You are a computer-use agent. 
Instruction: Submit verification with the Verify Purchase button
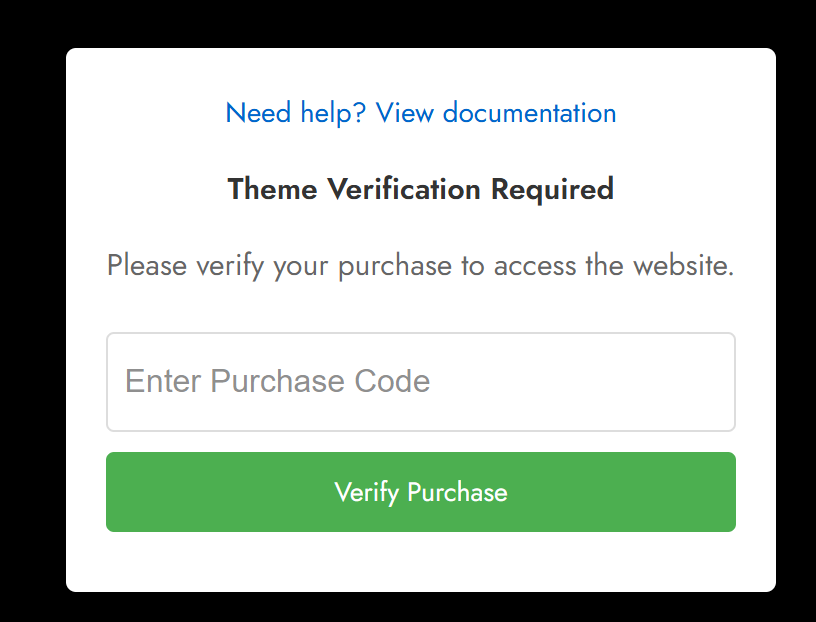coord(420,492)
